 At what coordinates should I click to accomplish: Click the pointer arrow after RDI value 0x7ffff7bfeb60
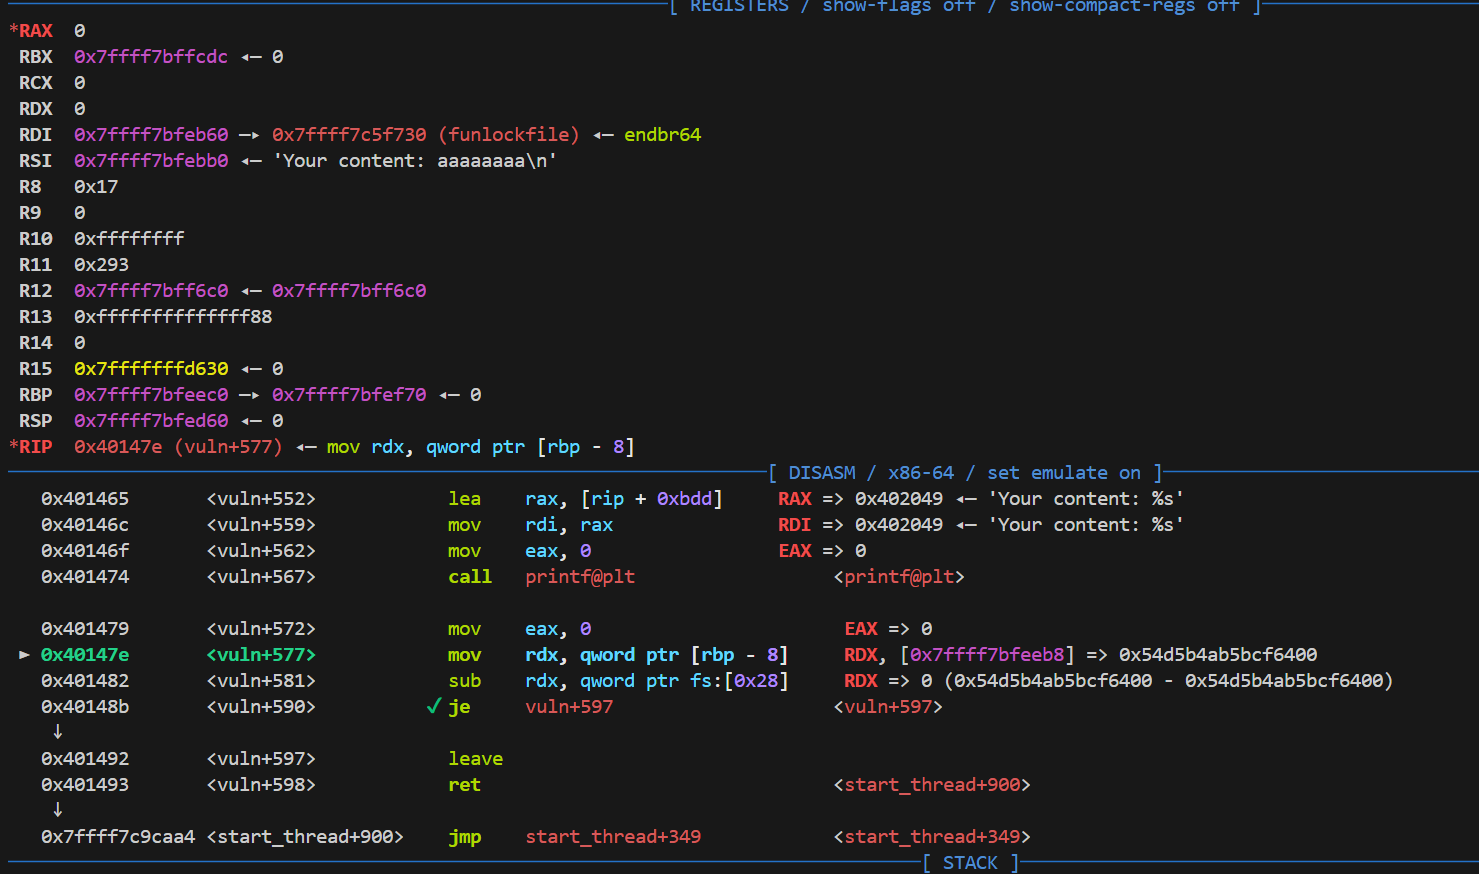pyautogui.click(x=249, y=135)
